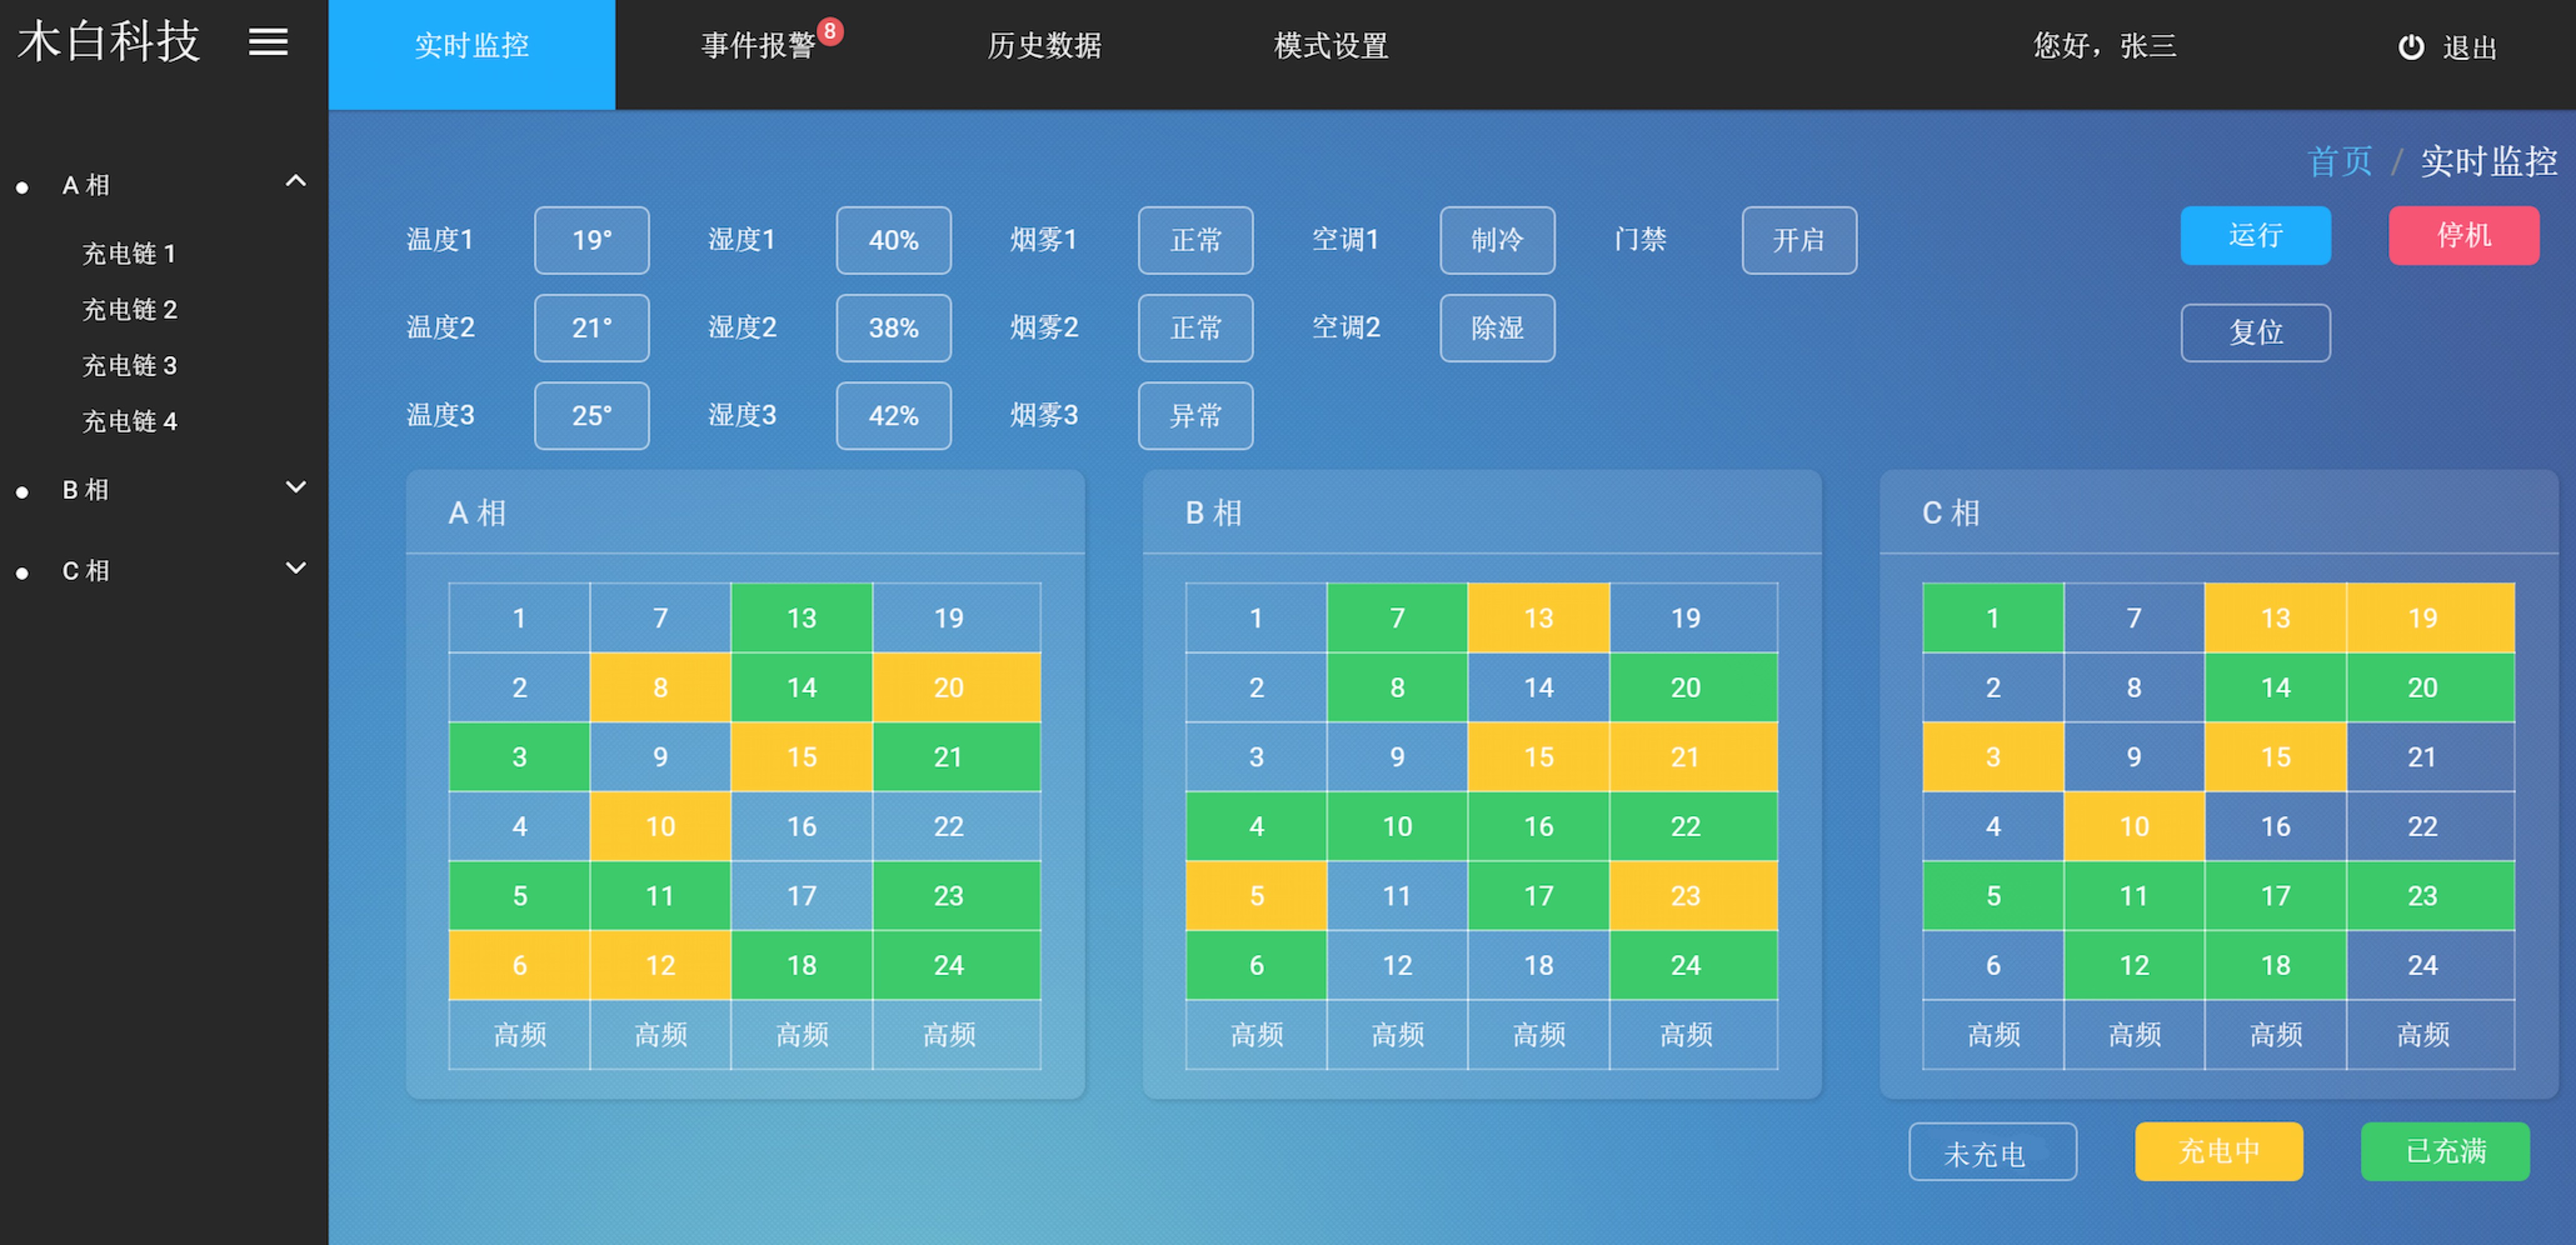Select green cell 3 in A相 grid
Image resolution: width=2576 pixels, height=1245 pixels.
click(519, 757)
